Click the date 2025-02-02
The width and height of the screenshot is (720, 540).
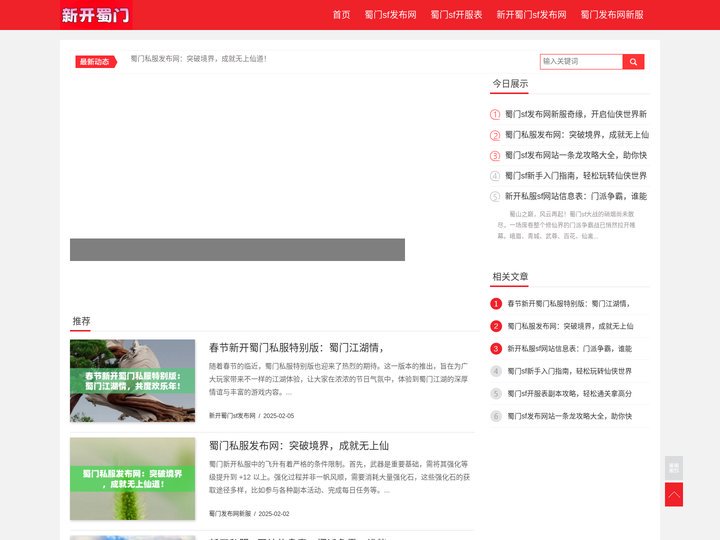tap(274, 513)
